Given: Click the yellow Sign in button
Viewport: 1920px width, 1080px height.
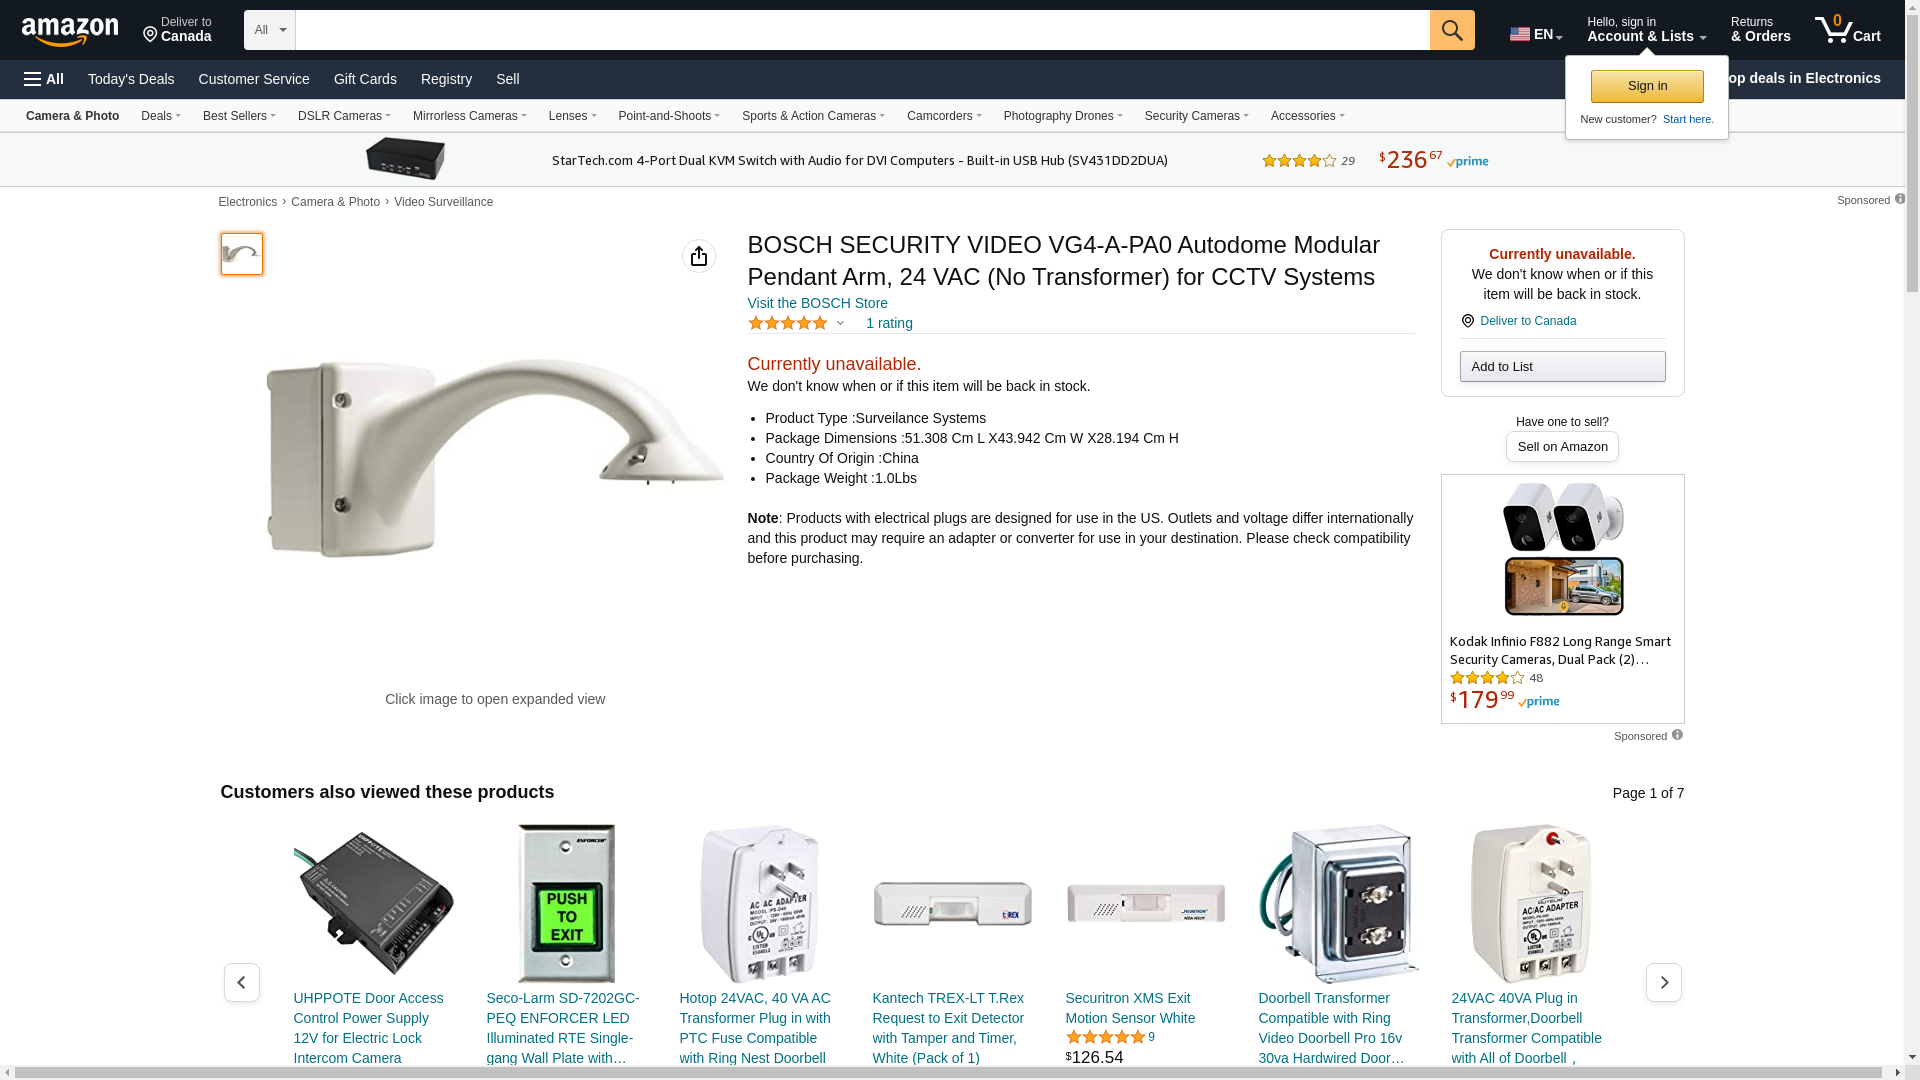Looking at the screenshot, I should 1647,86.
